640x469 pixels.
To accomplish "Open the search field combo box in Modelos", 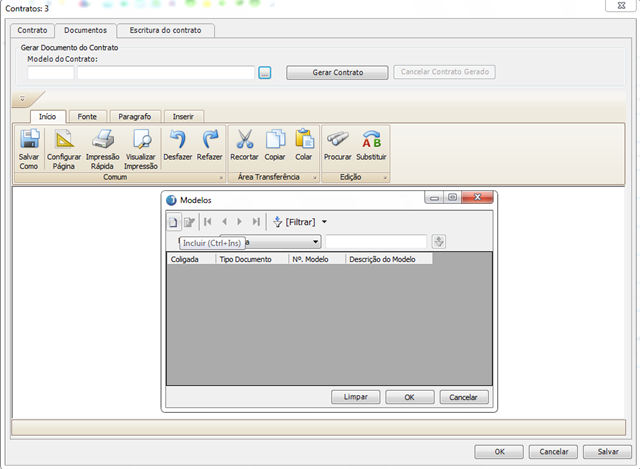I will (x=316, y=242).
